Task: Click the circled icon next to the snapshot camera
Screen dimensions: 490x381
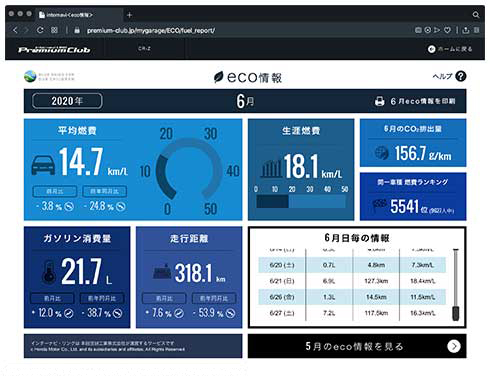Action: [428, 30]
